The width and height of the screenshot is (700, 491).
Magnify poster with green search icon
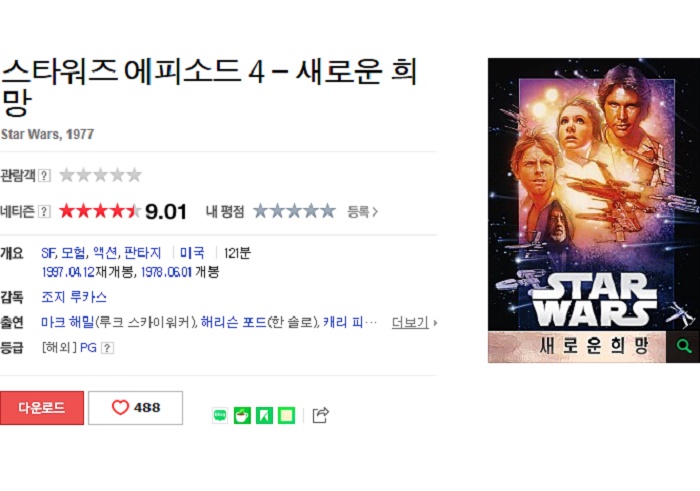pos(683,346)
